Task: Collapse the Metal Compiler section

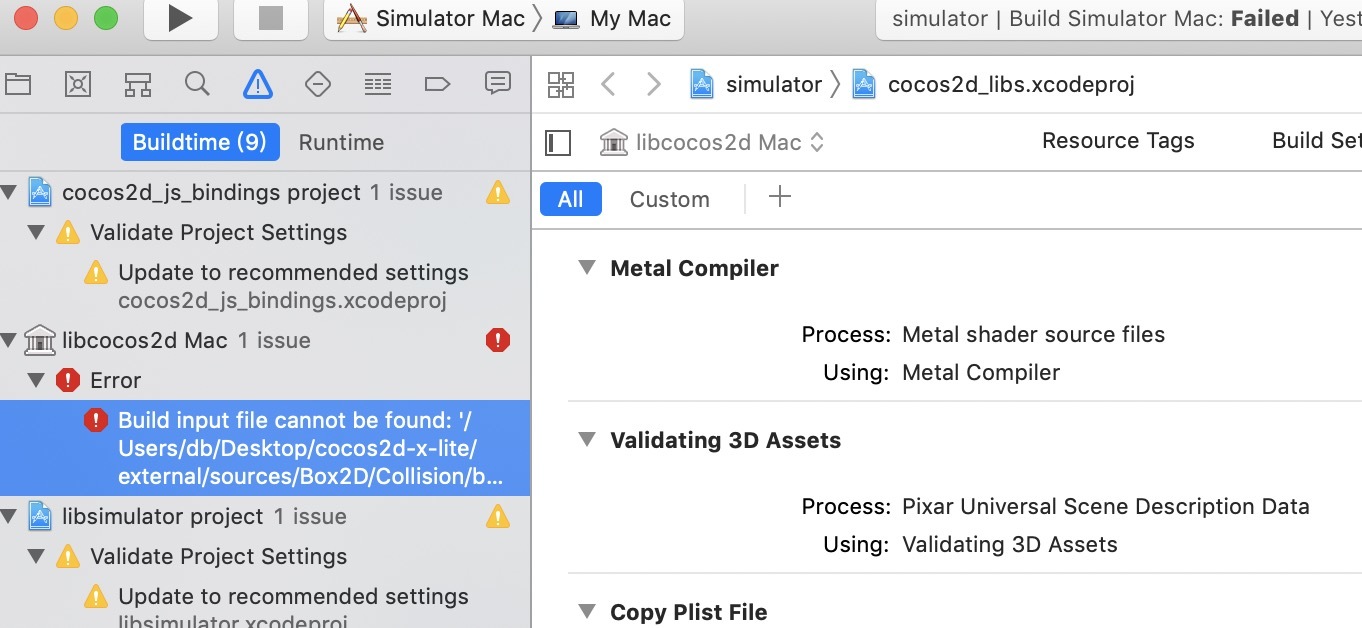Action: 585,268
